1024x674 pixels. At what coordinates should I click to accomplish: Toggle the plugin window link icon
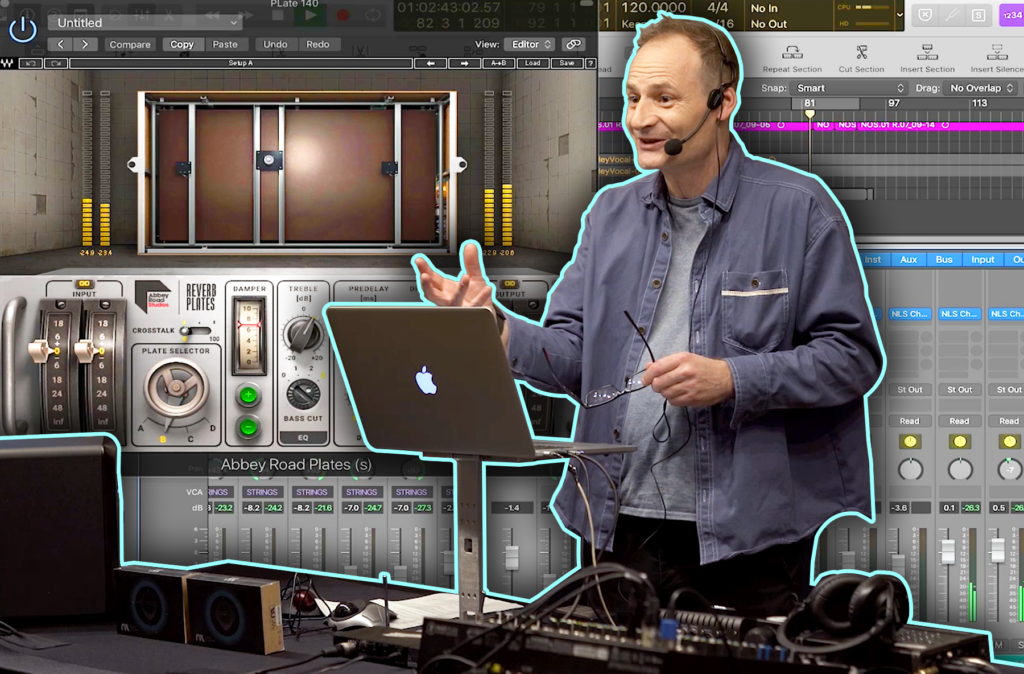coord(573,44)
